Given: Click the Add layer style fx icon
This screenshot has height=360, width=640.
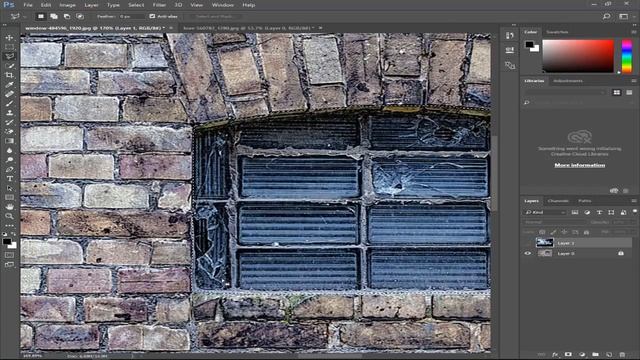Looking at the screenshot, I should [555, 355].
